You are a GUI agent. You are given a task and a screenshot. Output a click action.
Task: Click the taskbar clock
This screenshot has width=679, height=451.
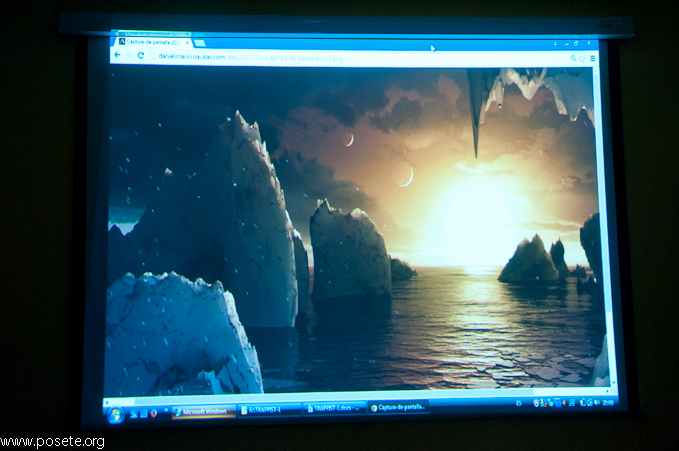(608, 403)
